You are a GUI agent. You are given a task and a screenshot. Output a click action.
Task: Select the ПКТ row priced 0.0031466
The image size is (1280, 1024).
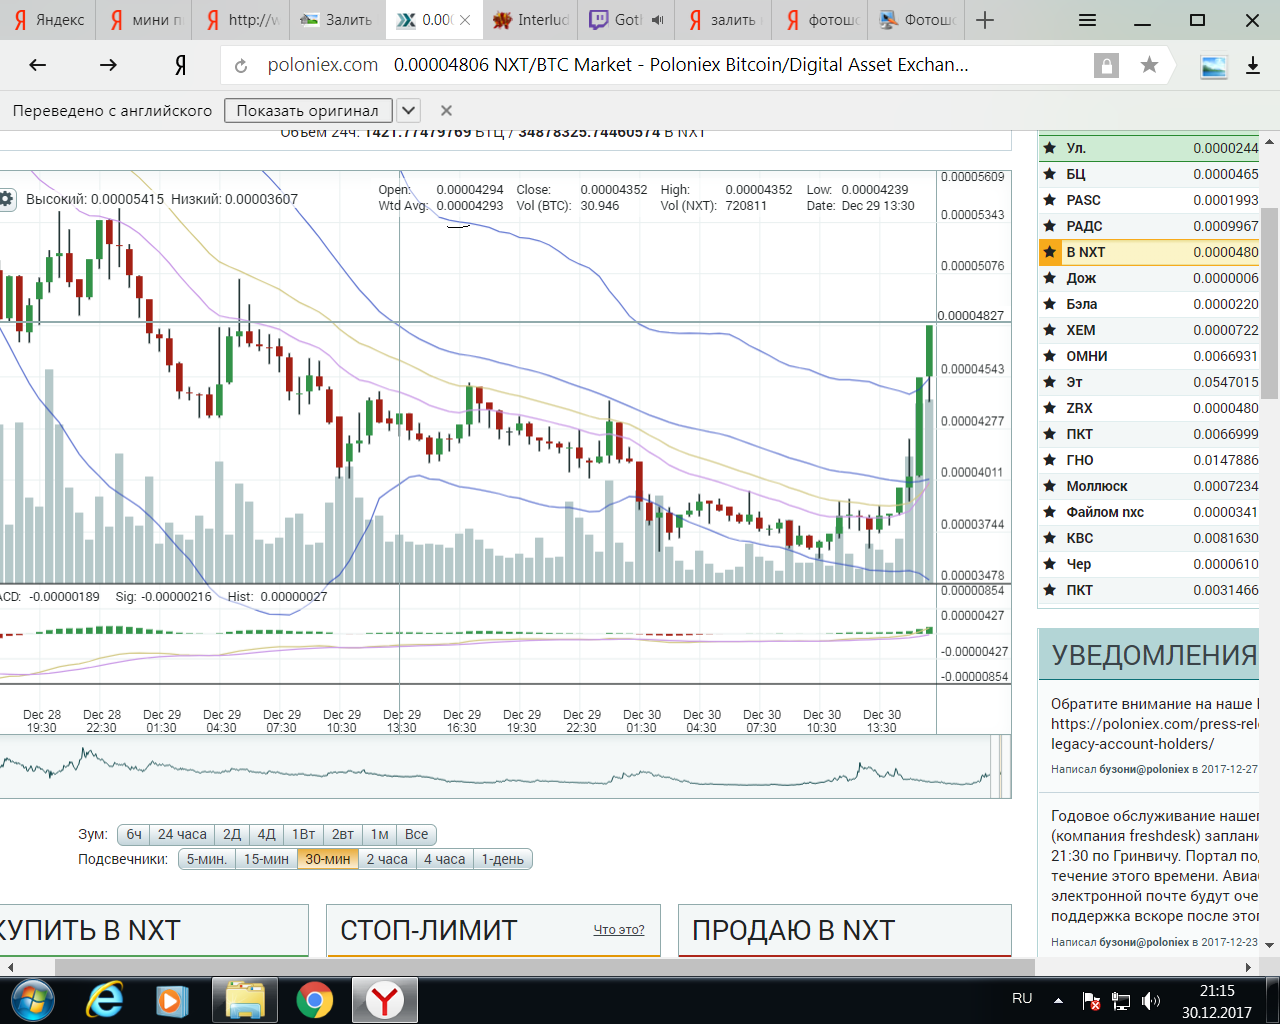1149,590
